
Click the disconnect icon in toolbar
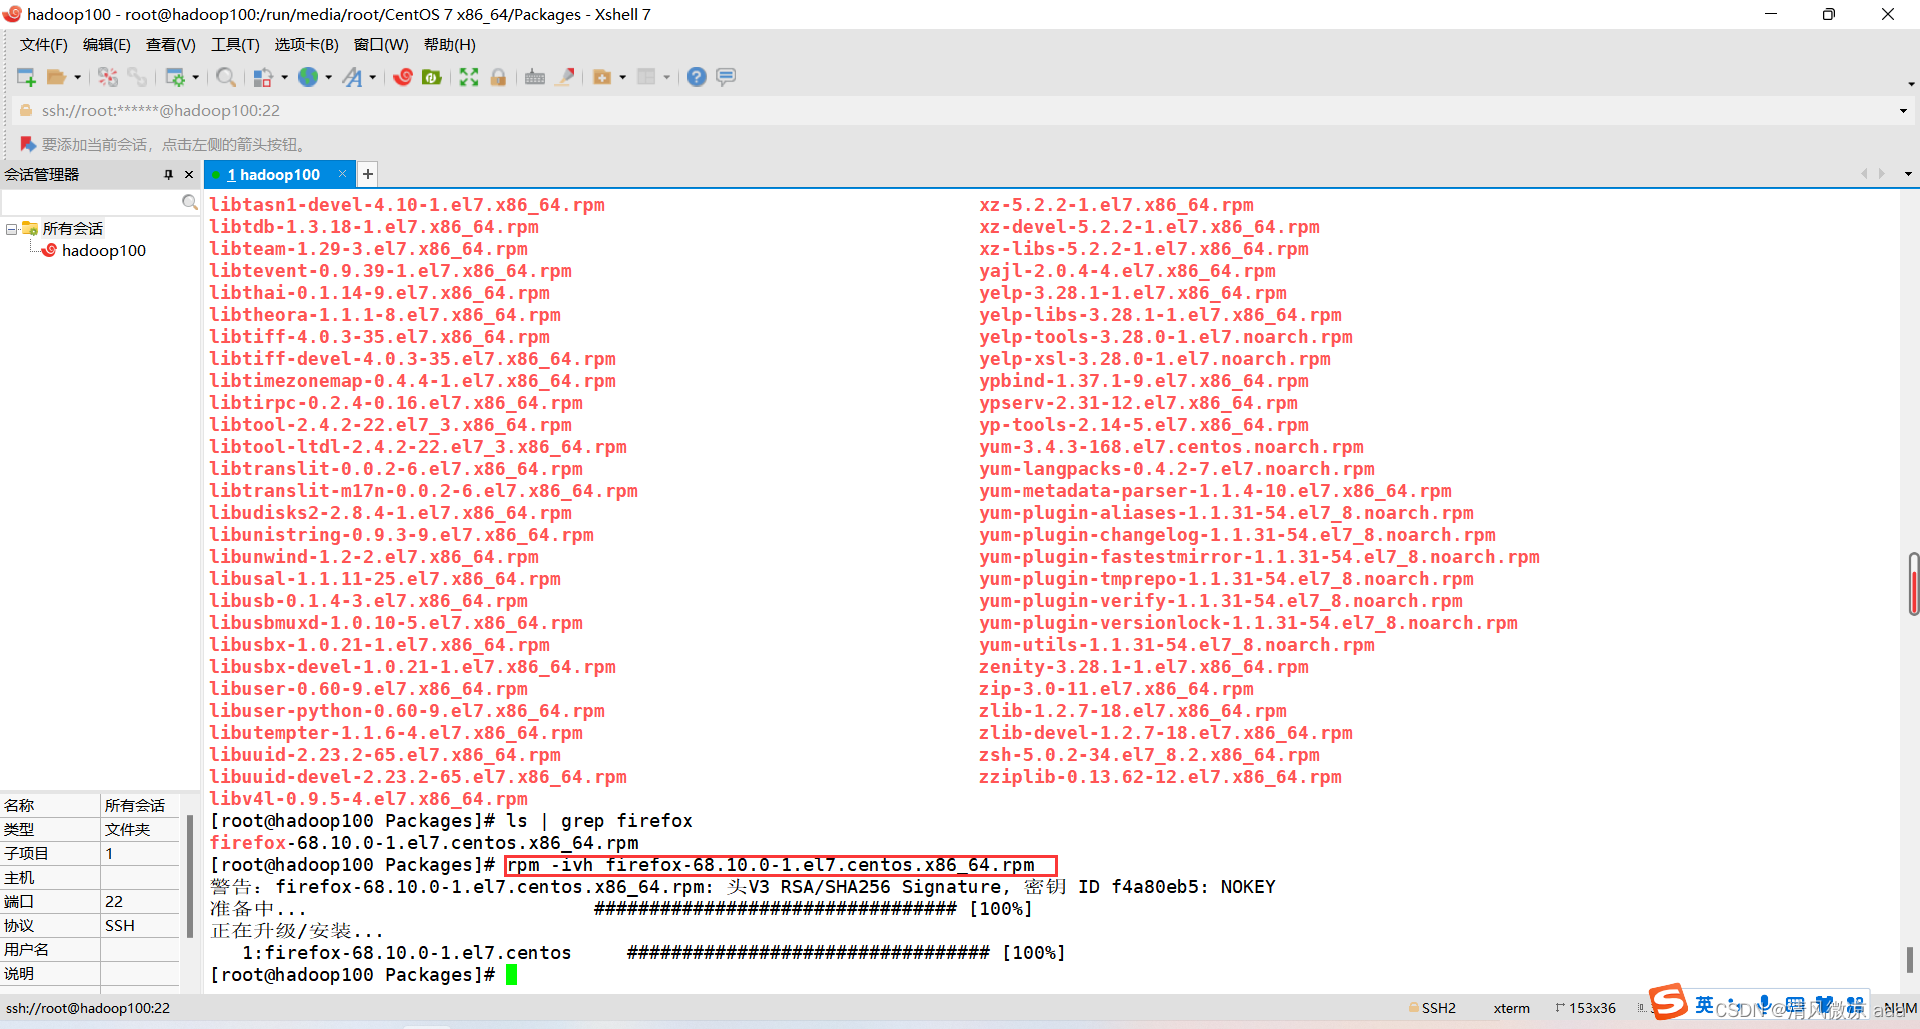(108, 77)
